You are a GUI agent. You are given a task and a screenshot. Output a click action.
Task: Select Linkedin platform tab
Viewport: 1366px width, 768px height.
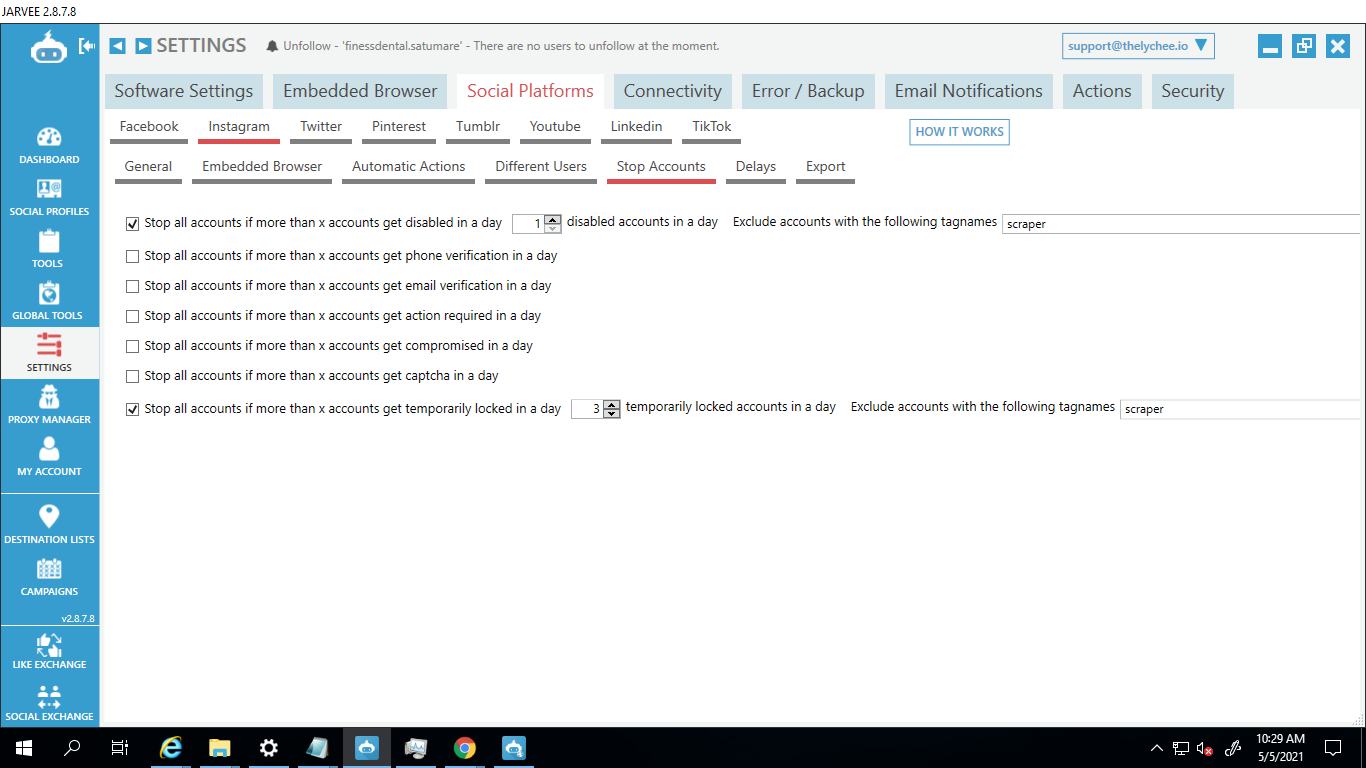(636, 128)
